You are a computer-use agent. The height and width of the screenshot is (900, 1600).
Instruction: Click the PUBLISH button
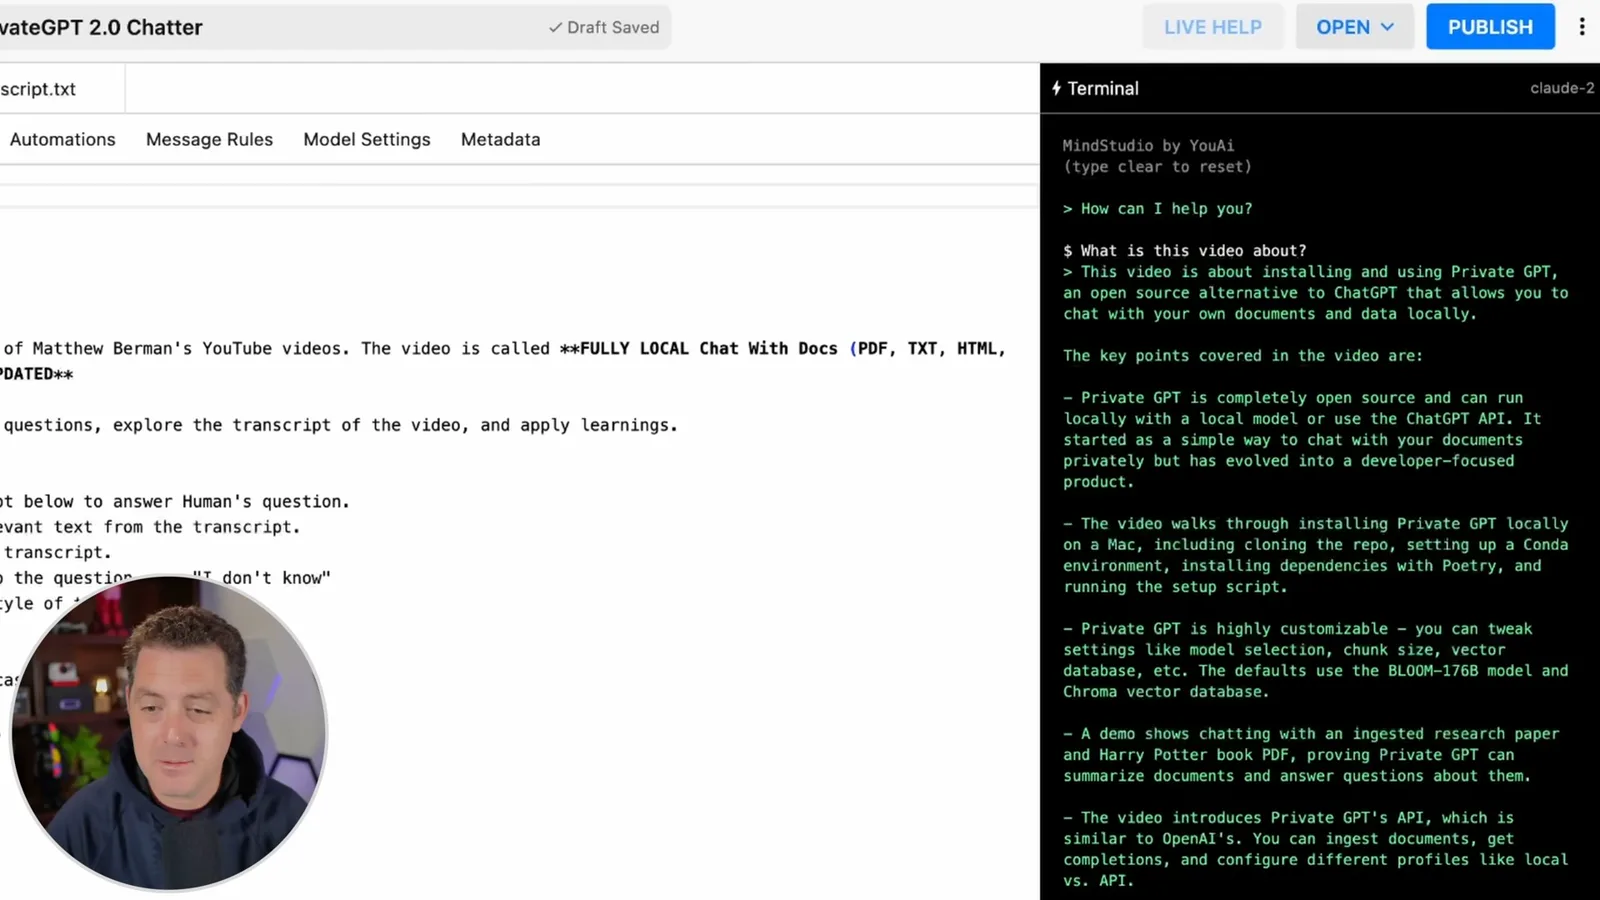pyautogui.click(x=1490, y=27)
